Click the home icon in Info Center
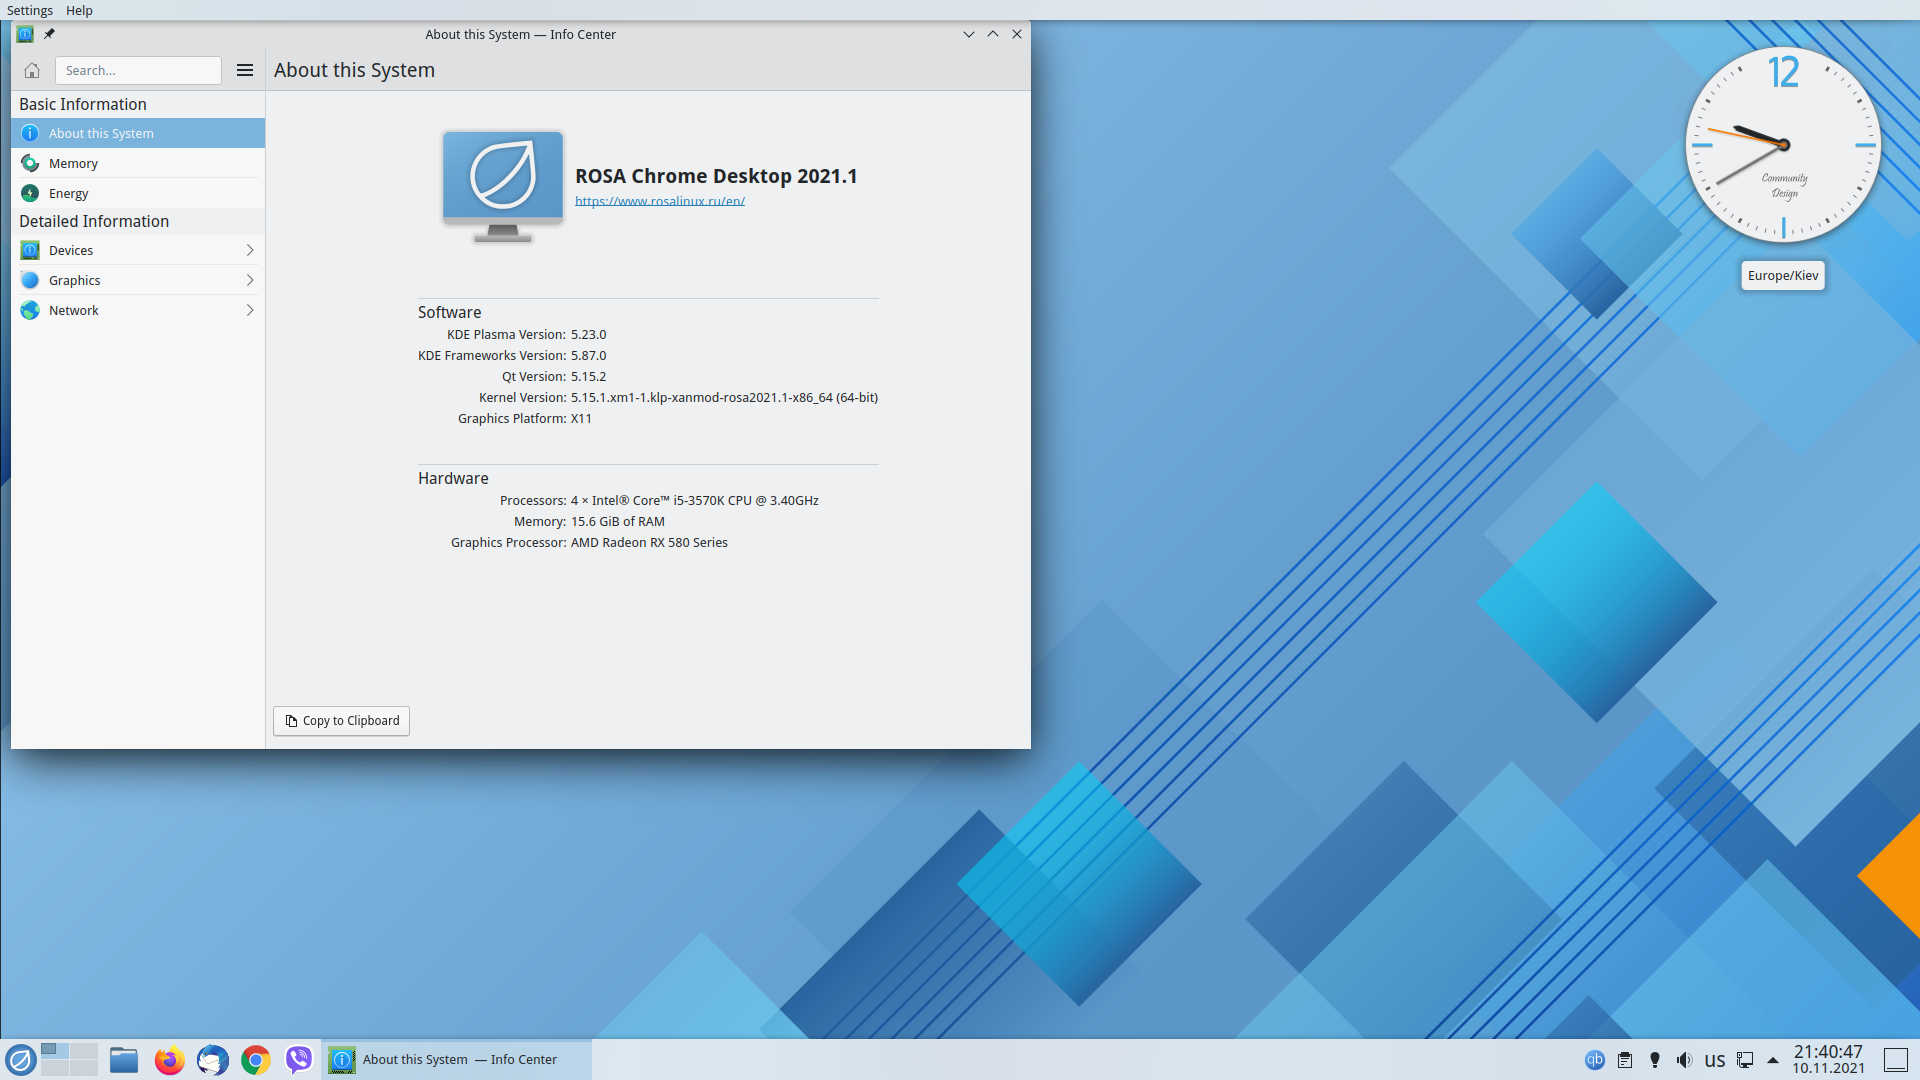Viewport: 1920px width, 1080px height. click(x=32, y=70)
